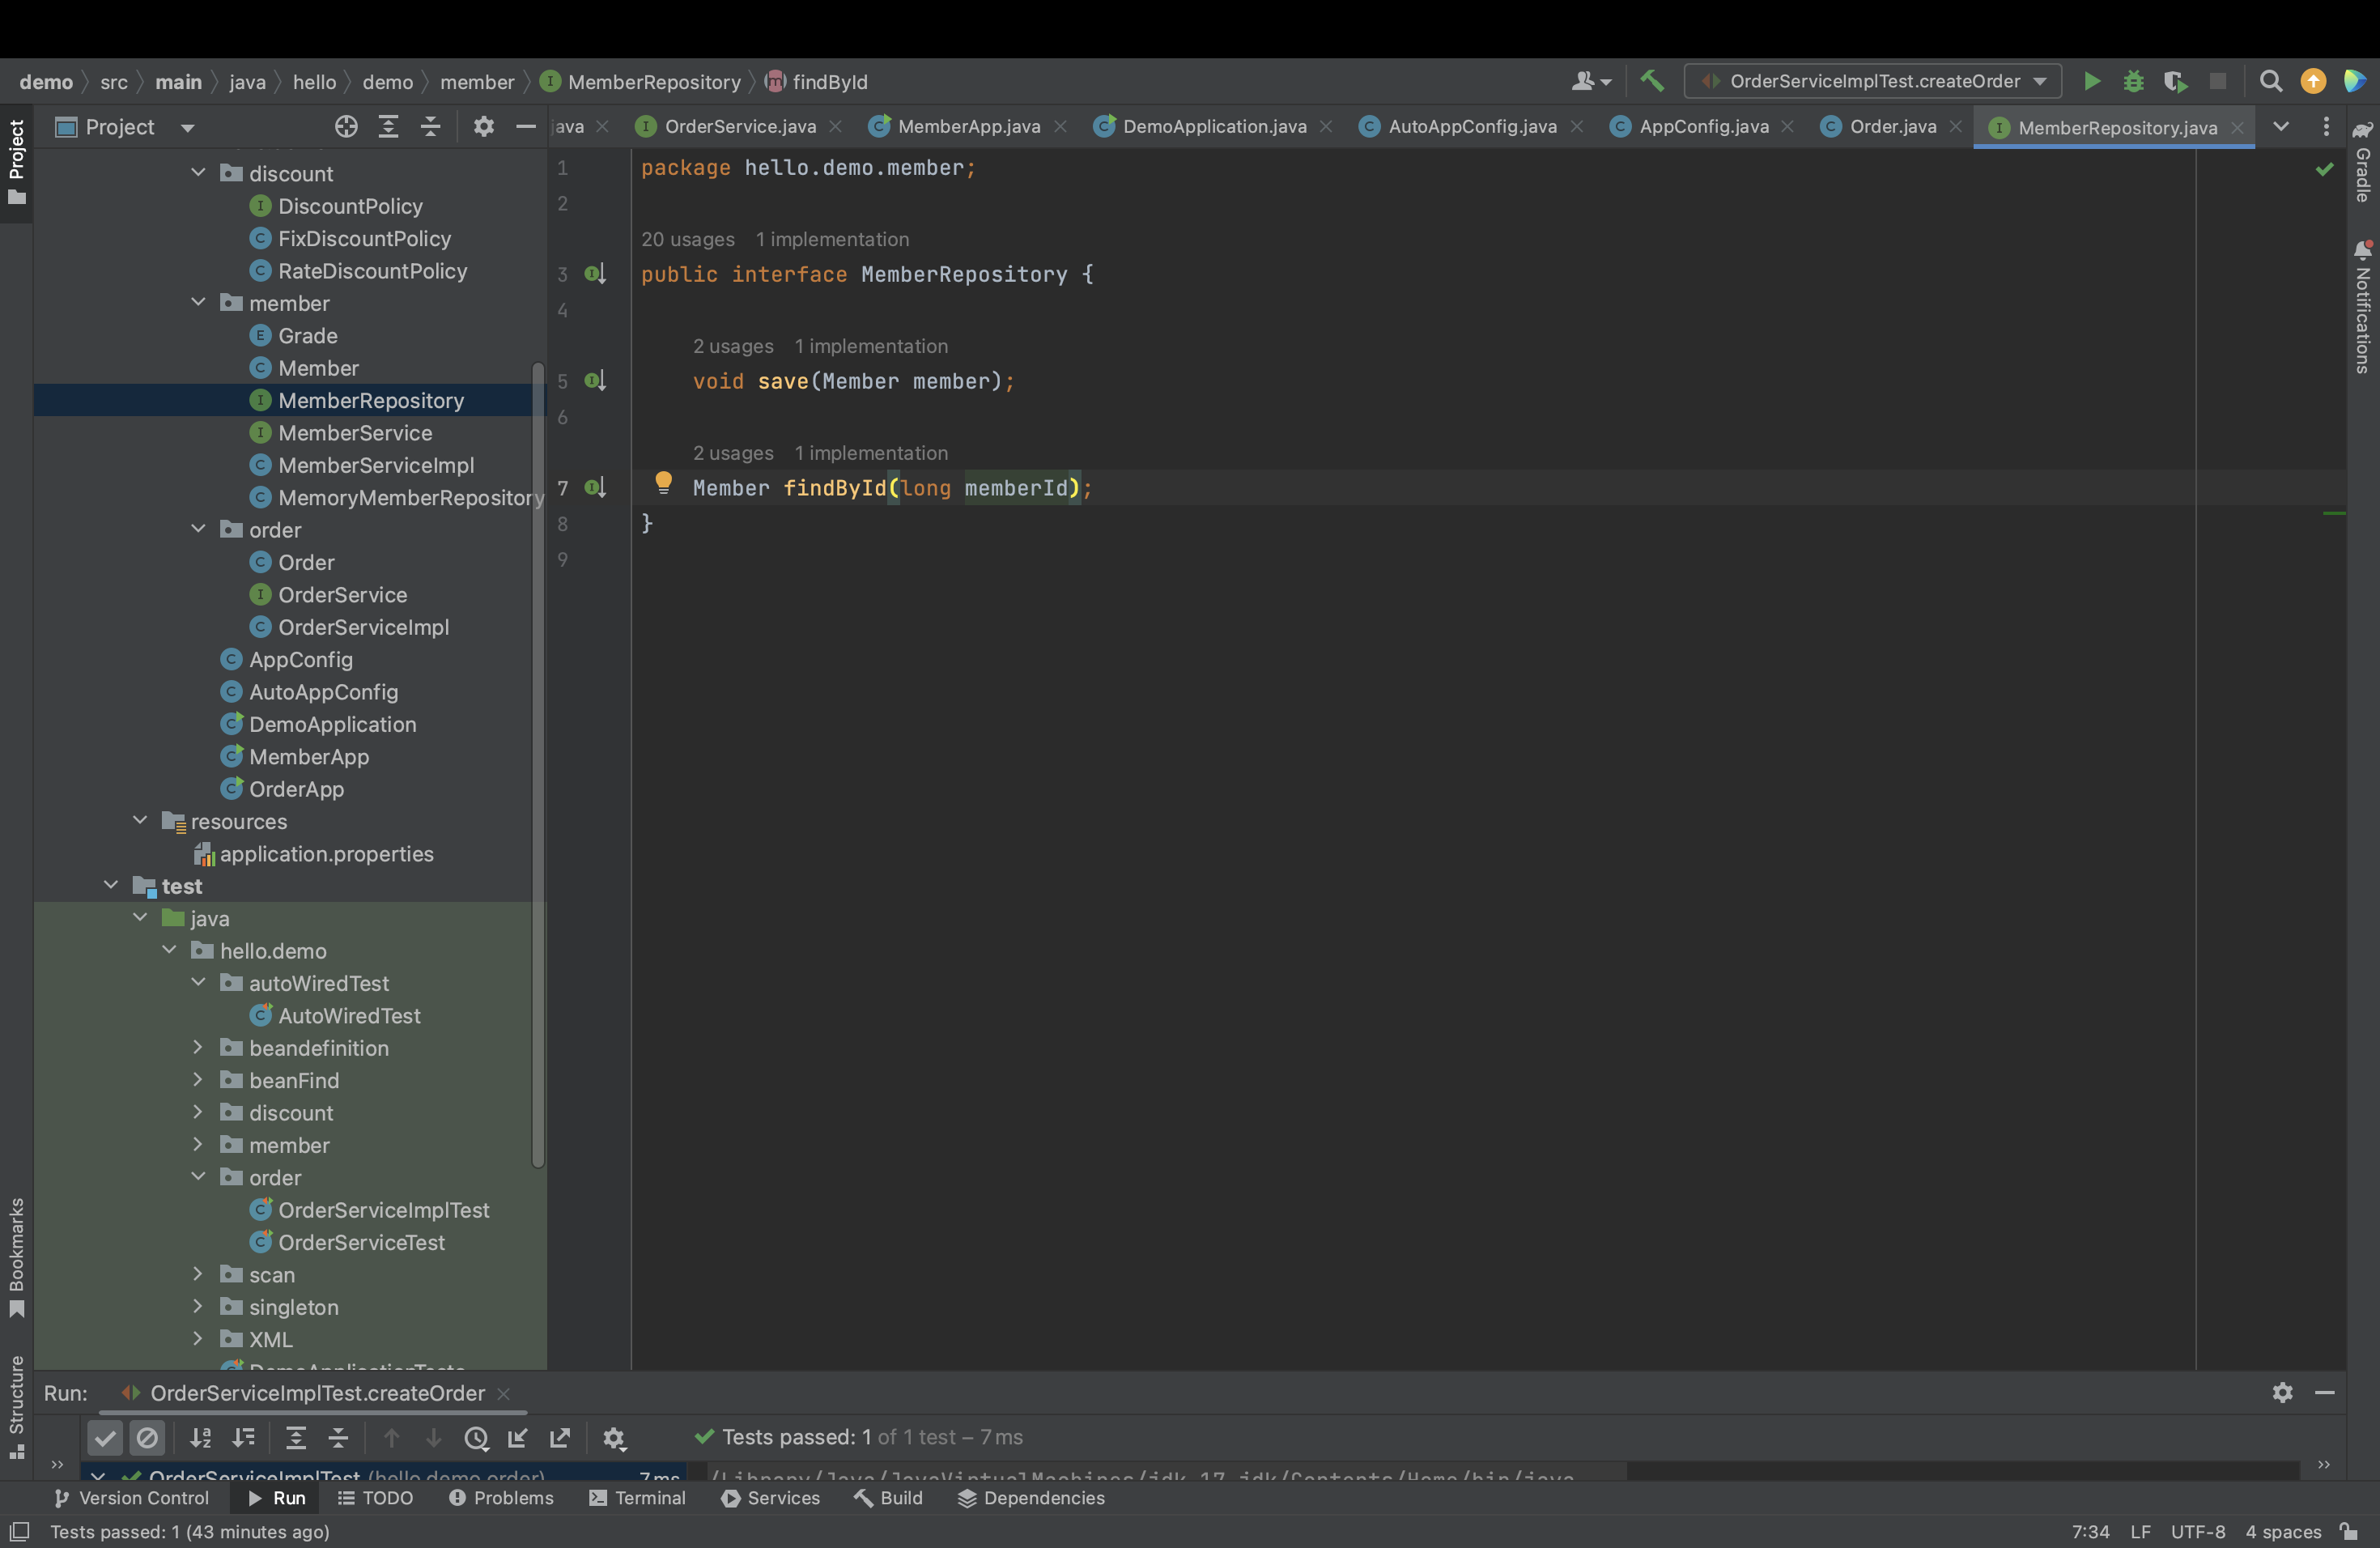2380x1548 pixels.
Task: Toggle read-only lock icon in status bar
Action: click(x=2349, y=1531)
